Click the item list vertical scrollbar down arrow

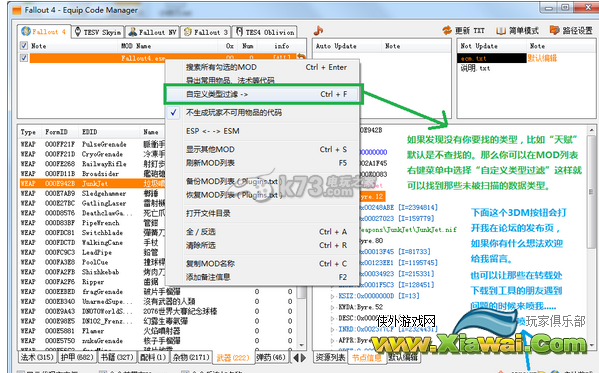pyautogui.click(x=302, y=345)
